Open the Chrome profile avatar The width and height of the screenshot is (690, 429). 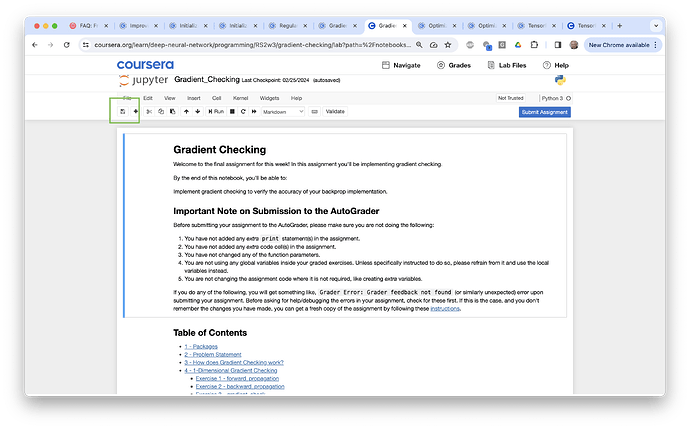click(x=573, y=45)
